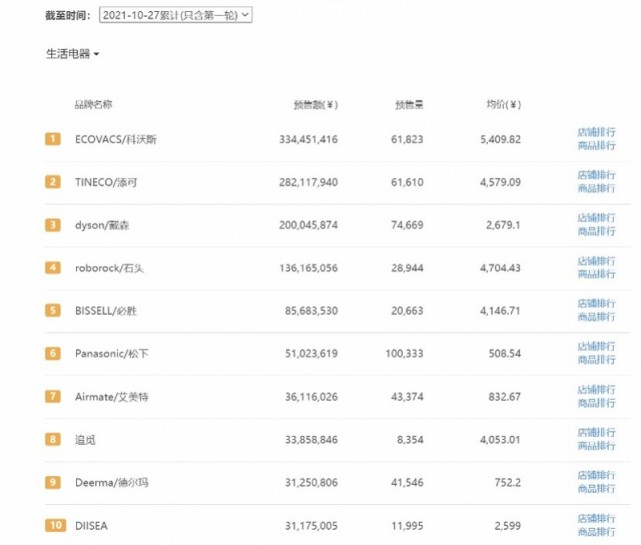
Task: Open 店铺排行 link for BISSELL/必胜
Action: click(x=596, y=303)
